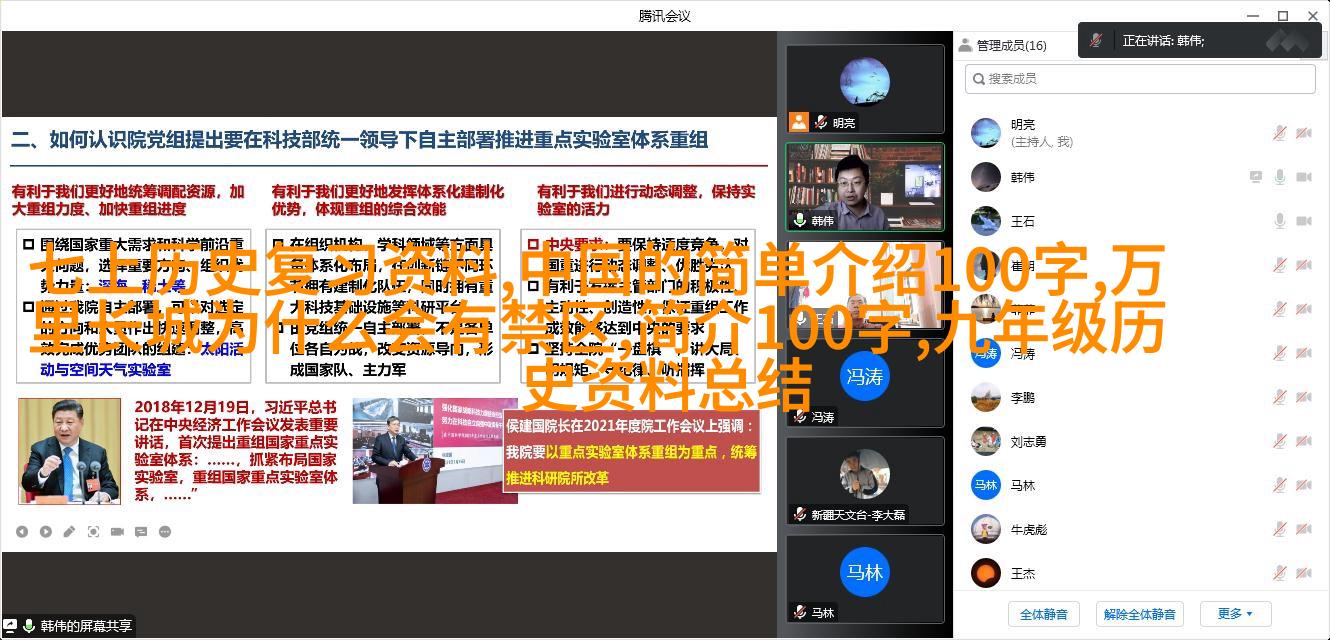Click the focus/capture icon in slide toolbar
Screen dimensions: 1330x640
pos(94,532)
